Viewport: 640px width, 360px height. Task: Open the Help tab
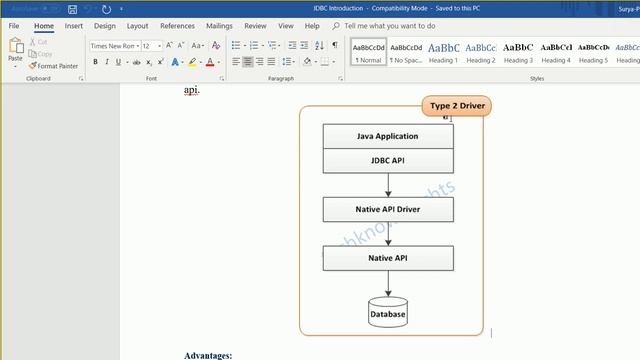click(312, 26)
